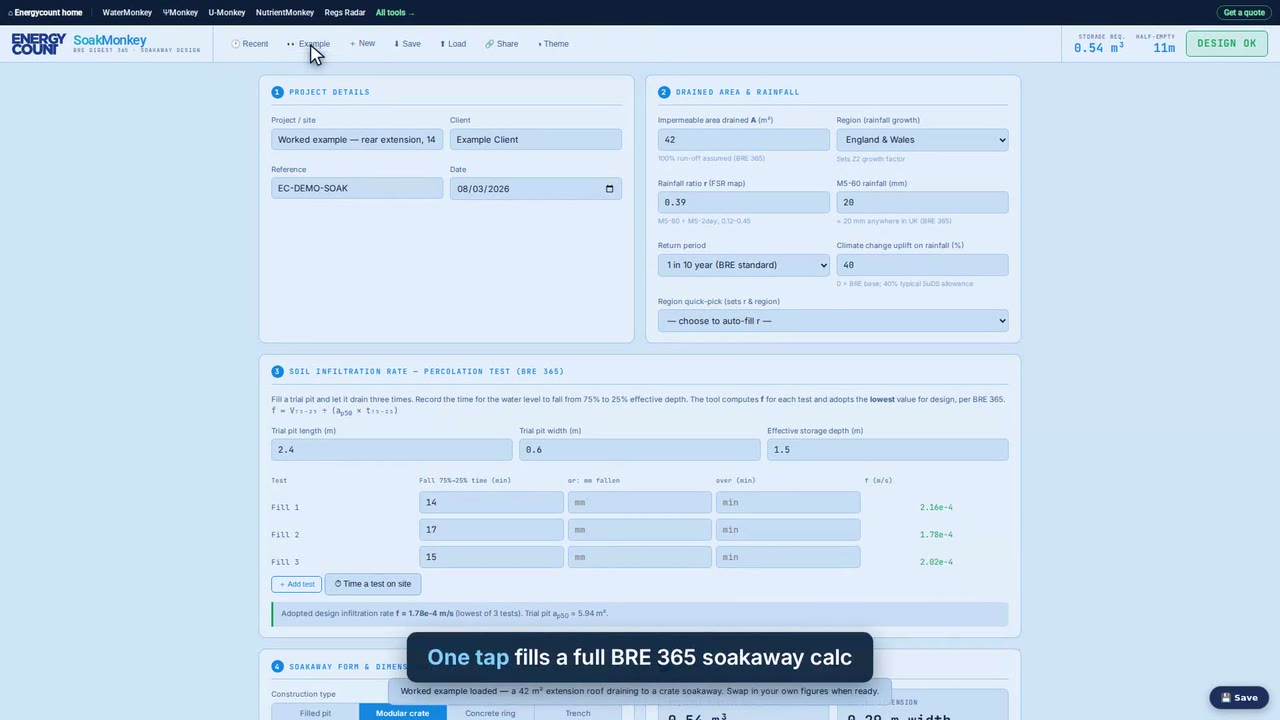The height and width of the screenshot is (720, 1280).
Task: View All tools
Action: 395,13
